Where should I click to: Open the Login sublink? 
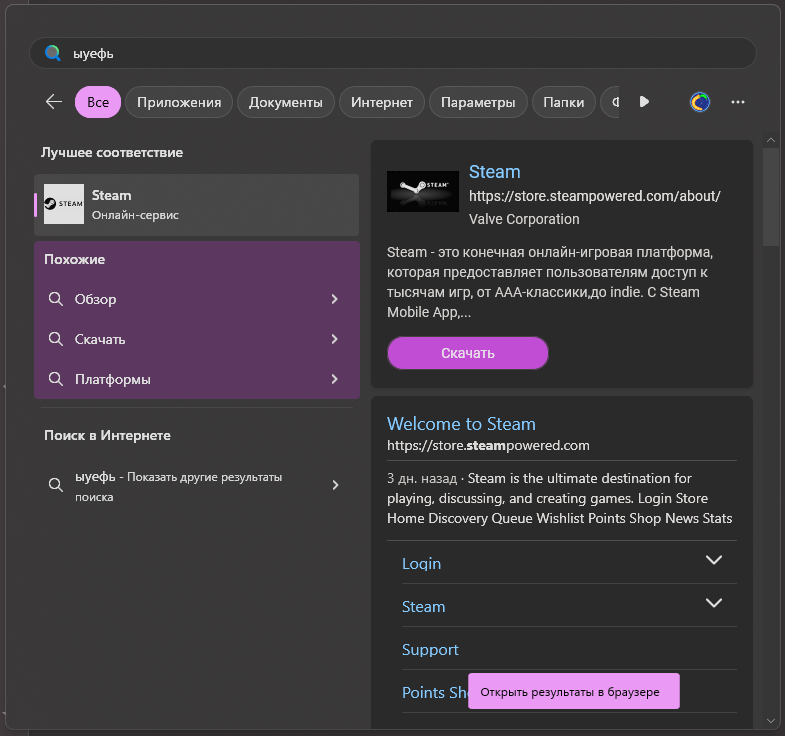tap(422, 563)
